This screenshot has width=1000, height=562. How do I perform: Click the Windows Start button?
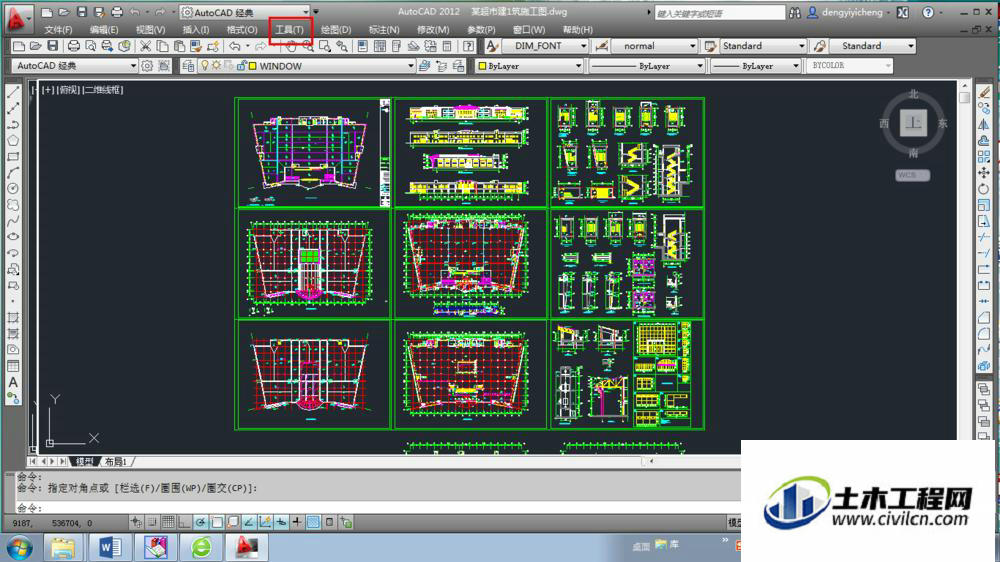pos(19,548)
